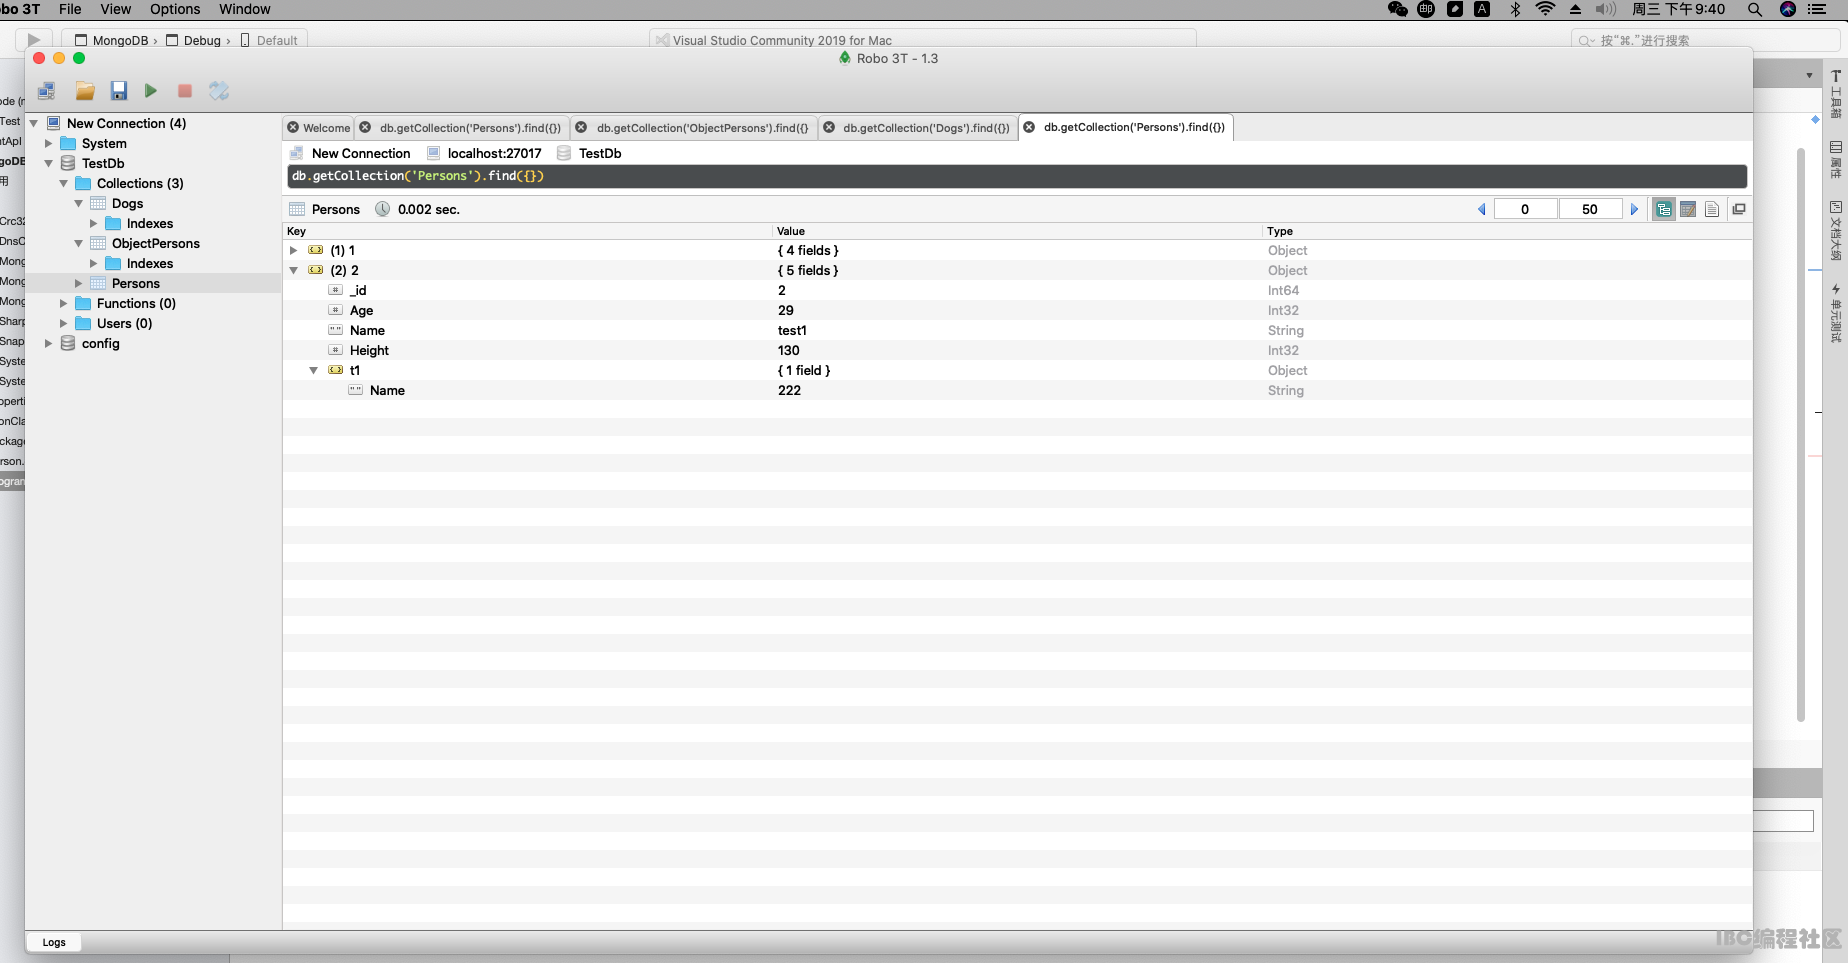Click the Connect toolbar icon

(x=46, y=91)
